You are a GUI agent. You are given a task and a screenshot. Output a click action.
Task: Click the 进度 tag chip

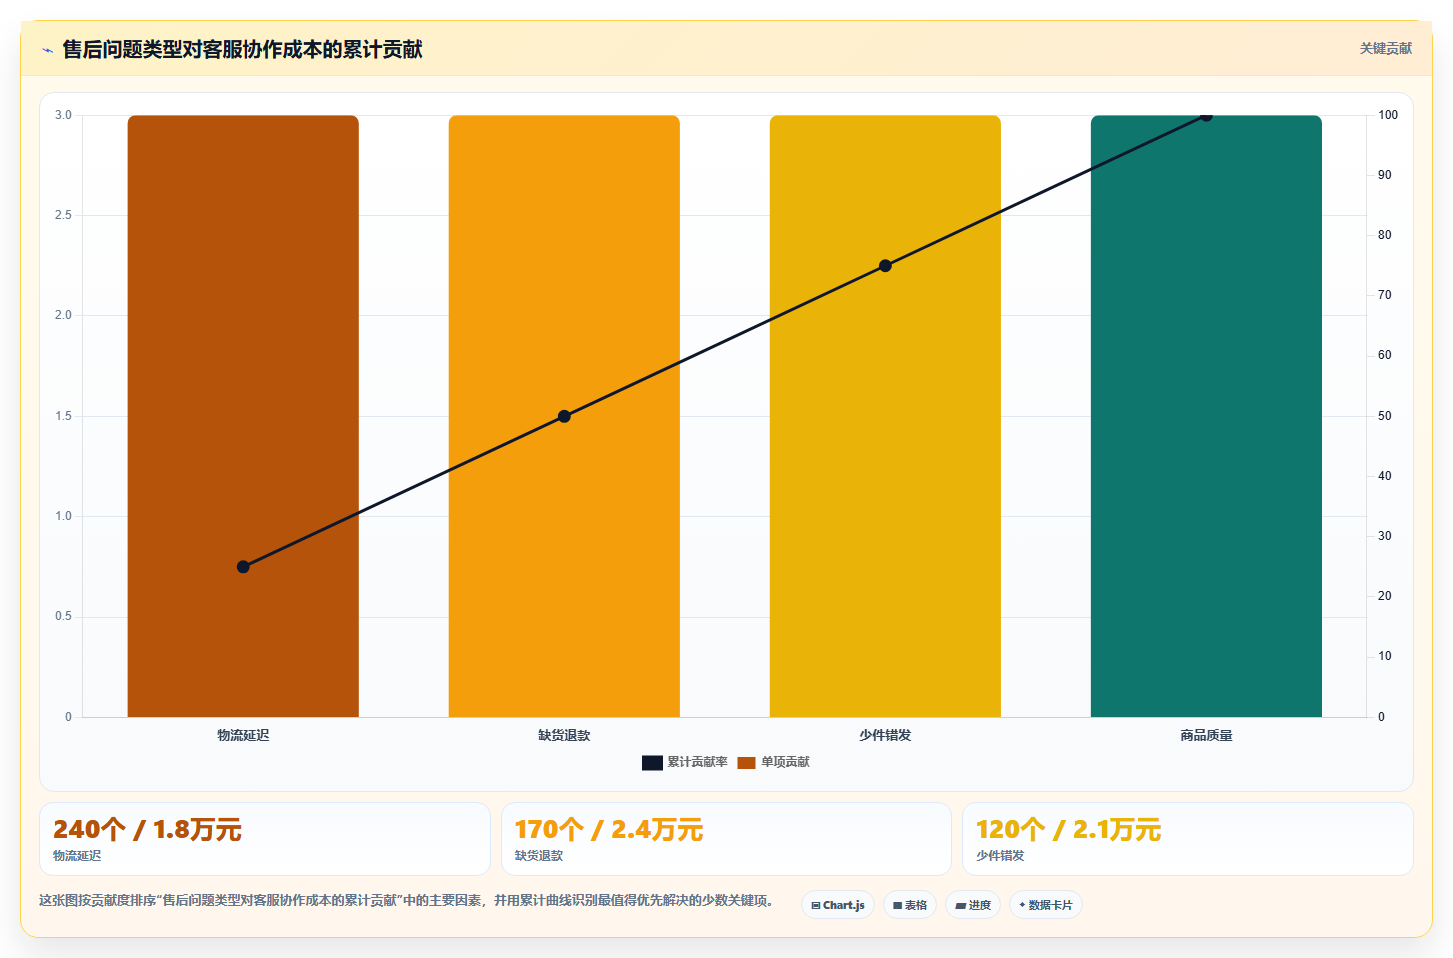tap(973, 905)
